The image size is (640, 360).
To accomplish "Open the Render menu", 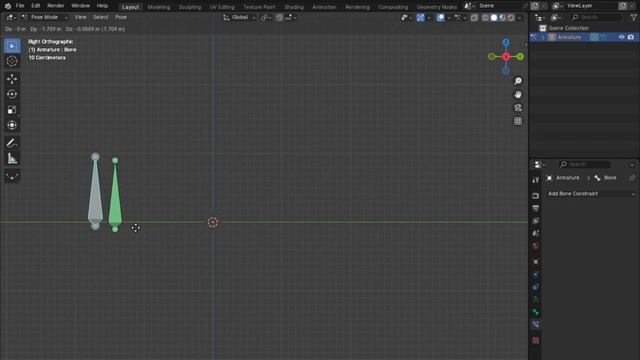I will (56, 6).
